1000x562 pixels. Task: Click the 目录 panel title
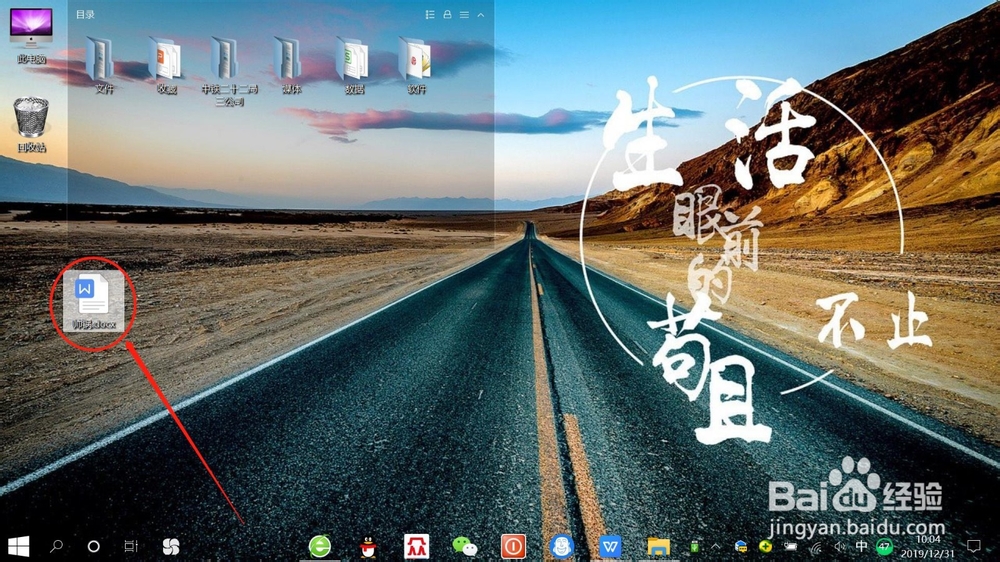(x=85, y=14)
